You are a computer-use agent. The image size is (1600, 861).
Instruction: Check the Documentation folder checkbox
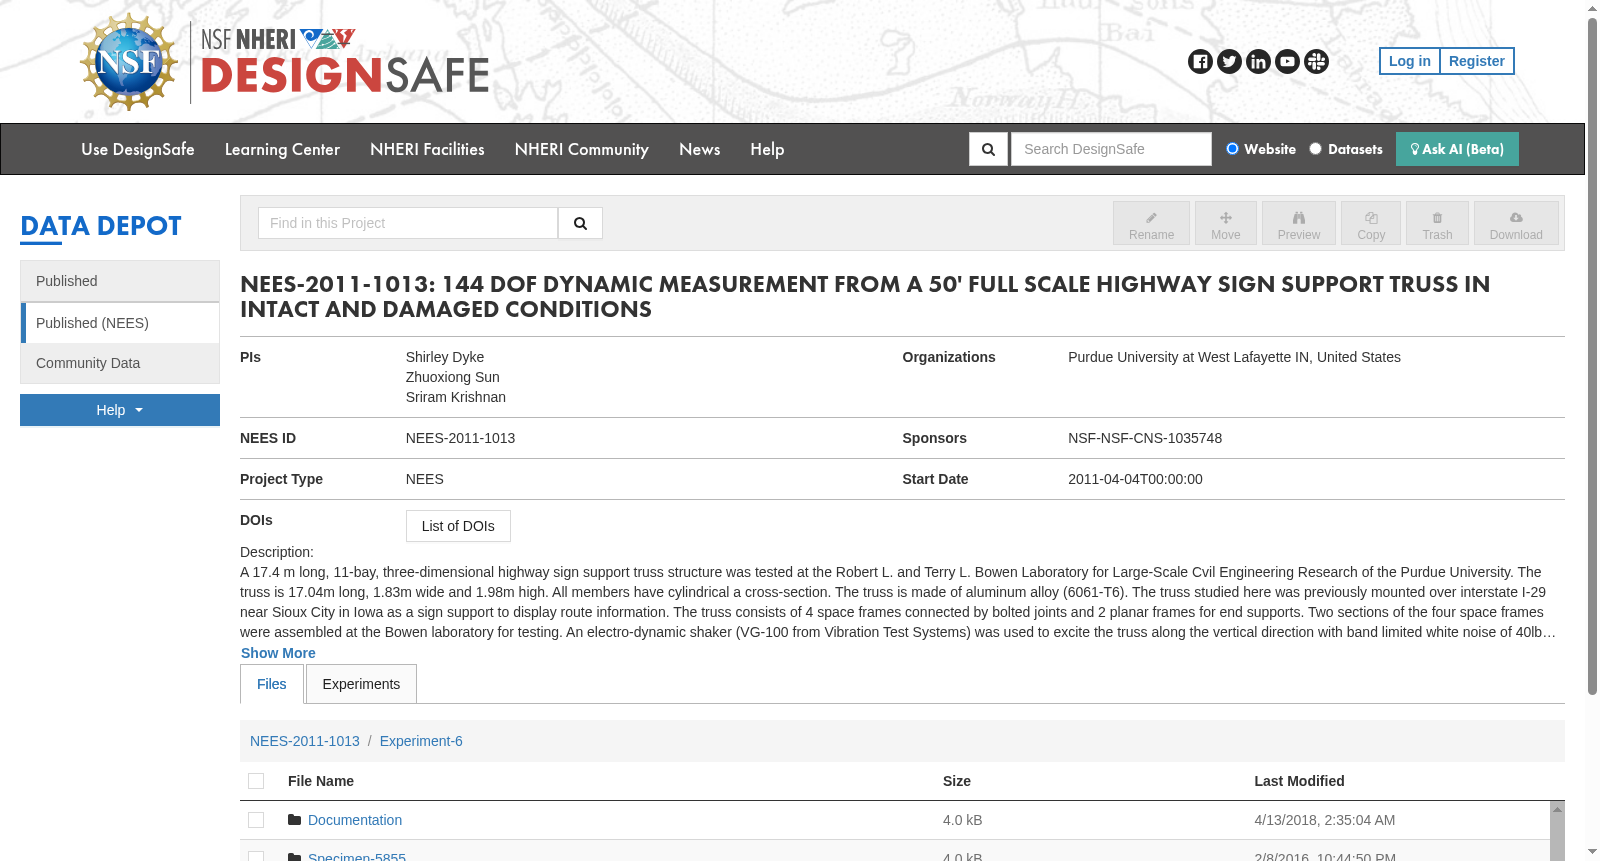point(256,820)
